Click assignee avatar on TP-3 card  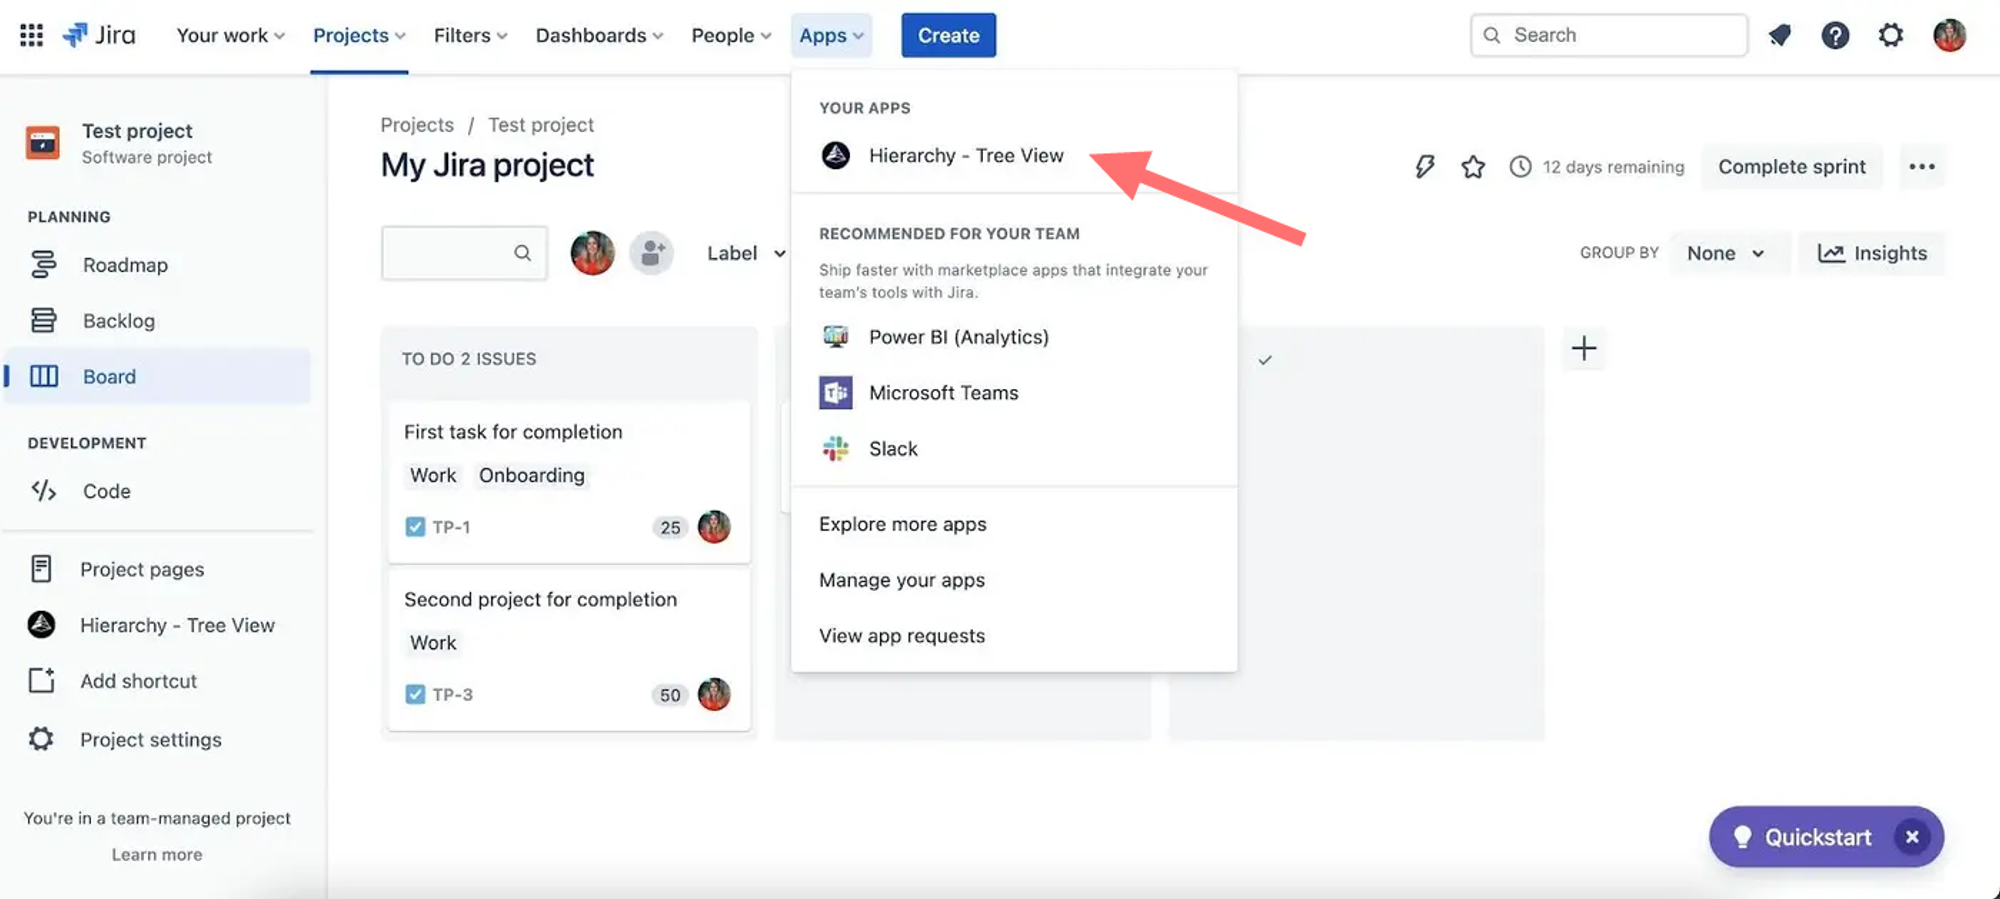coord(714,694)
